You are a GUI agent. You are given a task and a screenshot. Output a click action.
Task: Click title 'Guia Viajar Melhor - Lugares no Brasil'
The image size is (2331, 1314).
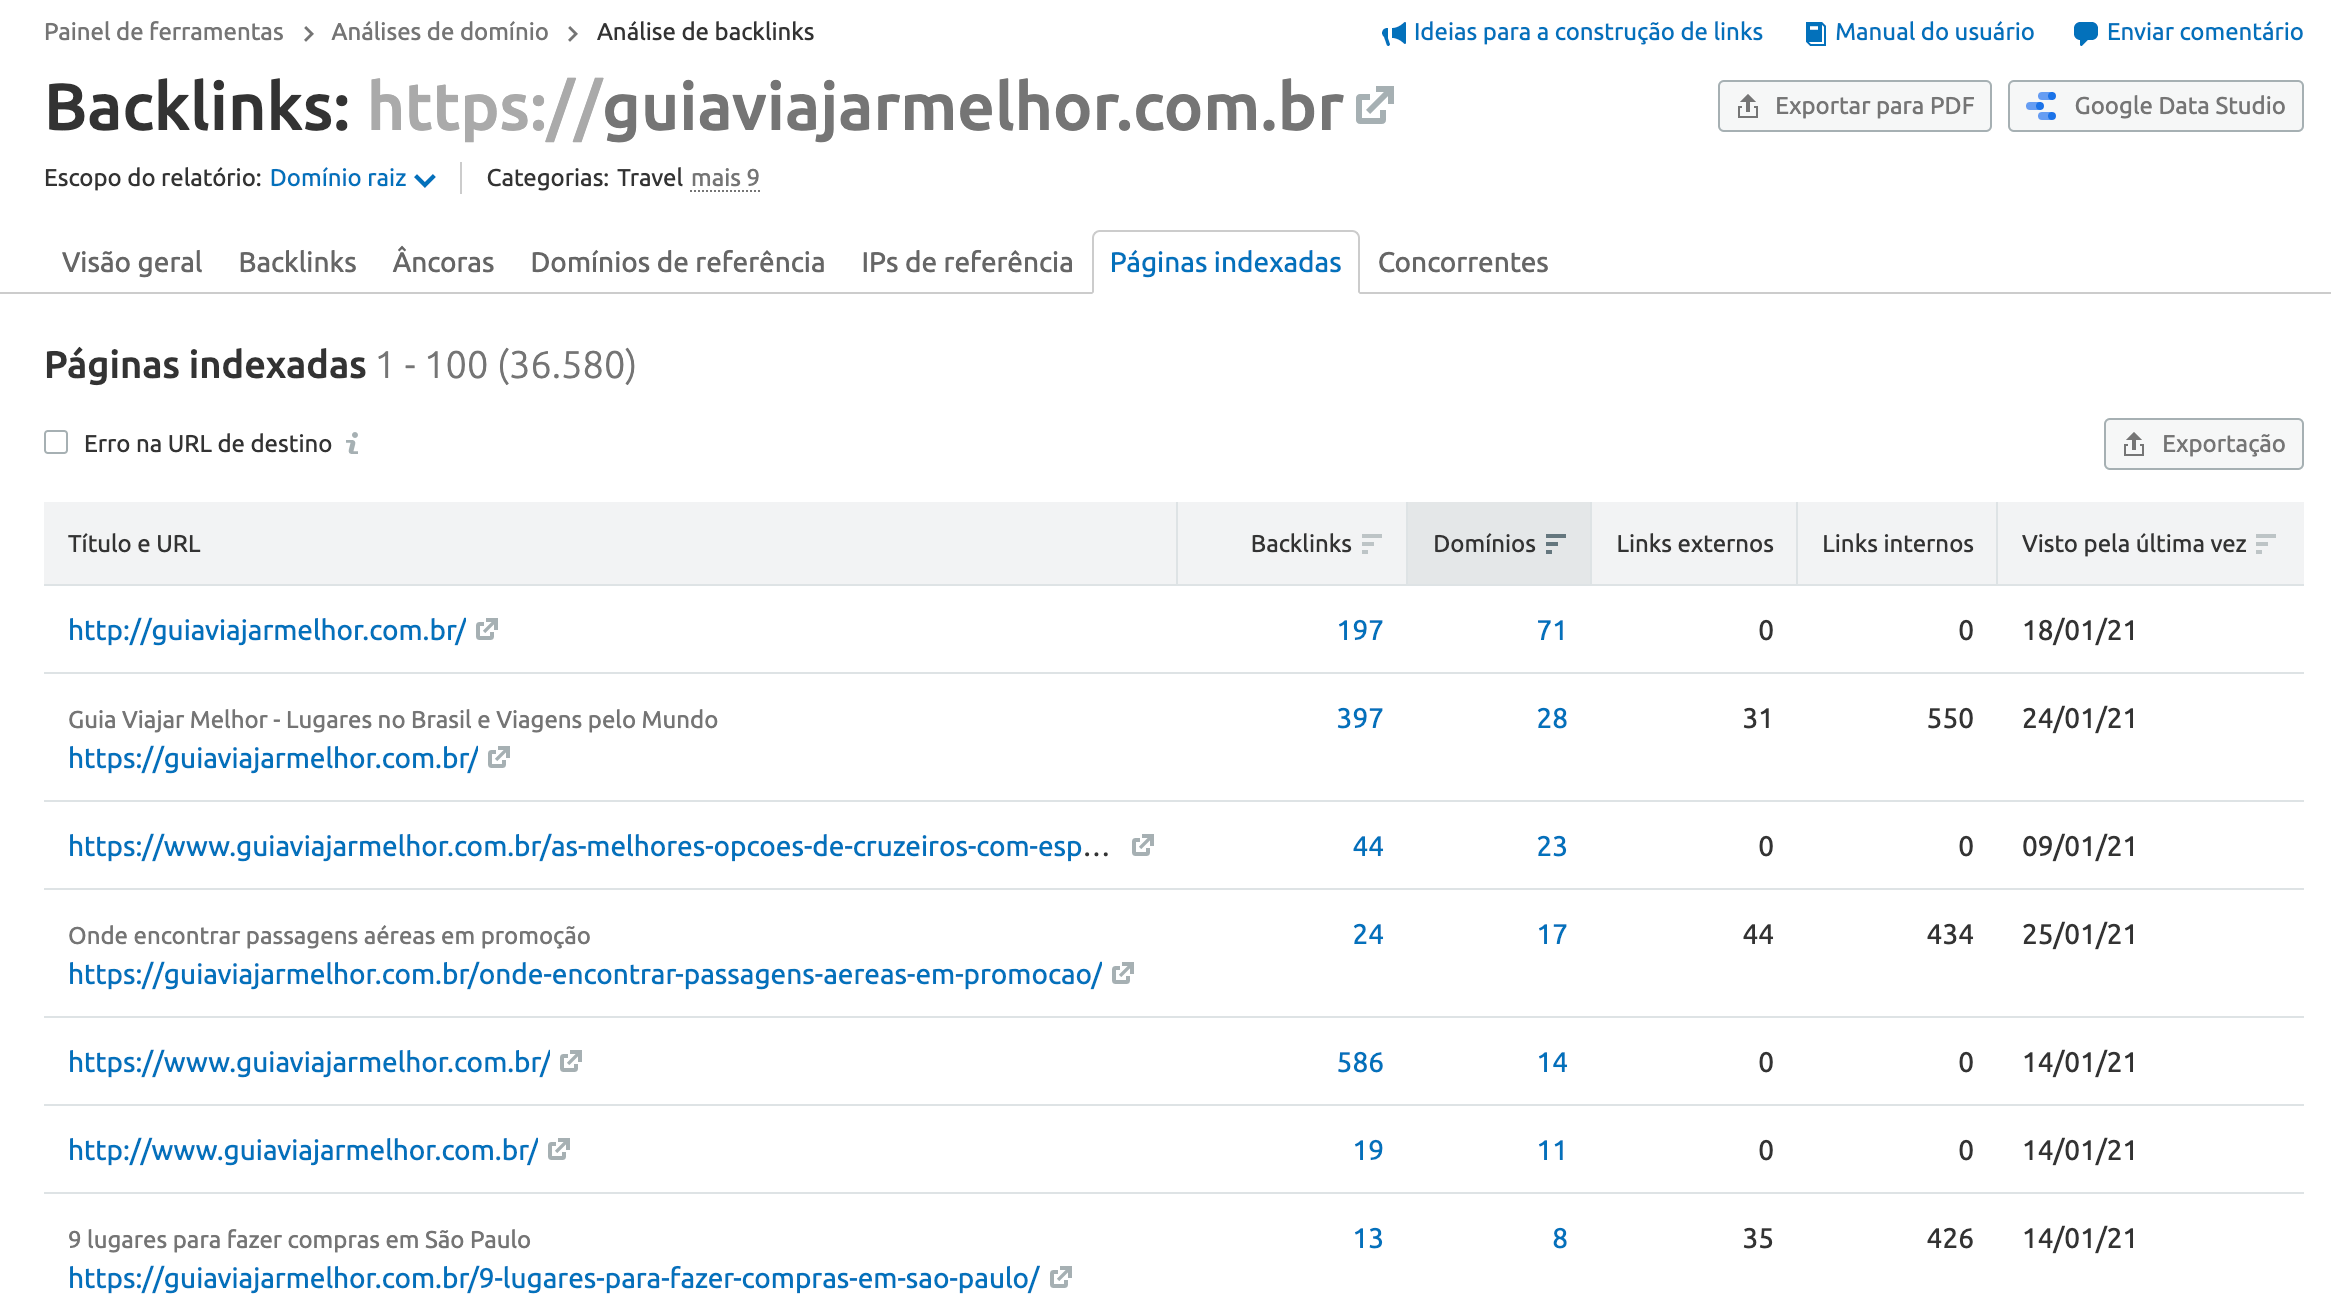click(x=393, y=719)
